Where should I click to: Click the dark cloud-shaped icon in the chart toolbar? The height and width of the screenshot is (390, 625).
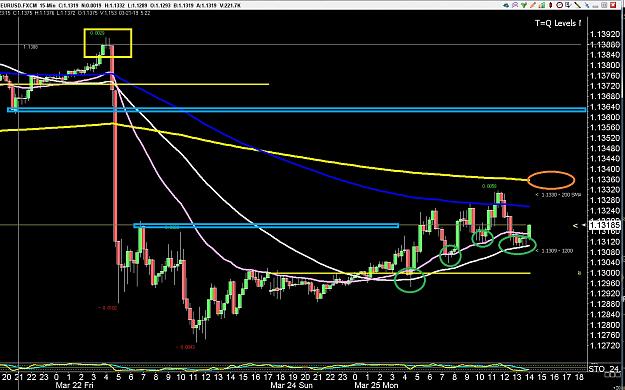(x=506, y=5)
